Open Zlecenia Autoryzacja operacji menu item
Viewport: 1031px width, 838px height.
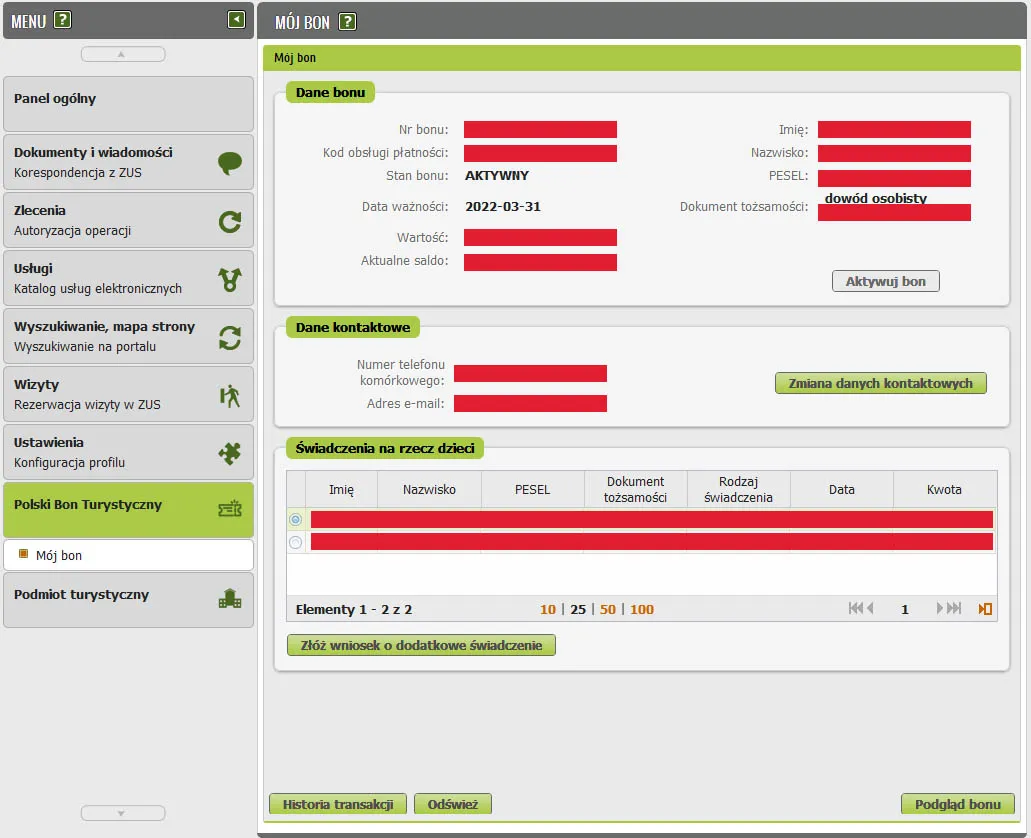point(128,220)
